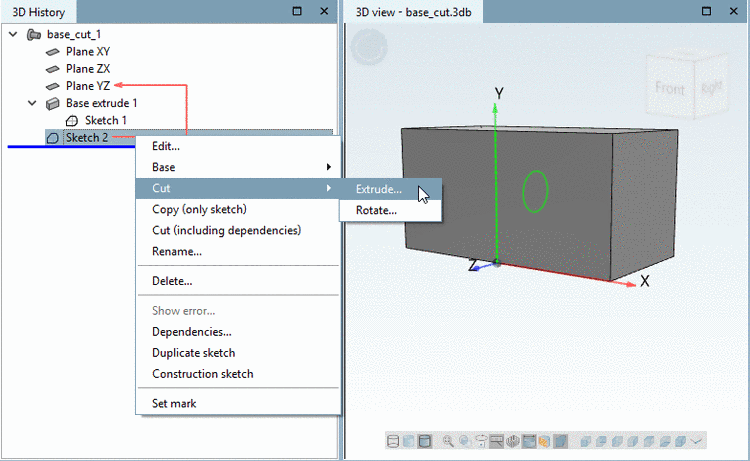This screenshot has height=461, width=750.
Task: Select Construction sketch menu entry
Action: tap(238, 374)
